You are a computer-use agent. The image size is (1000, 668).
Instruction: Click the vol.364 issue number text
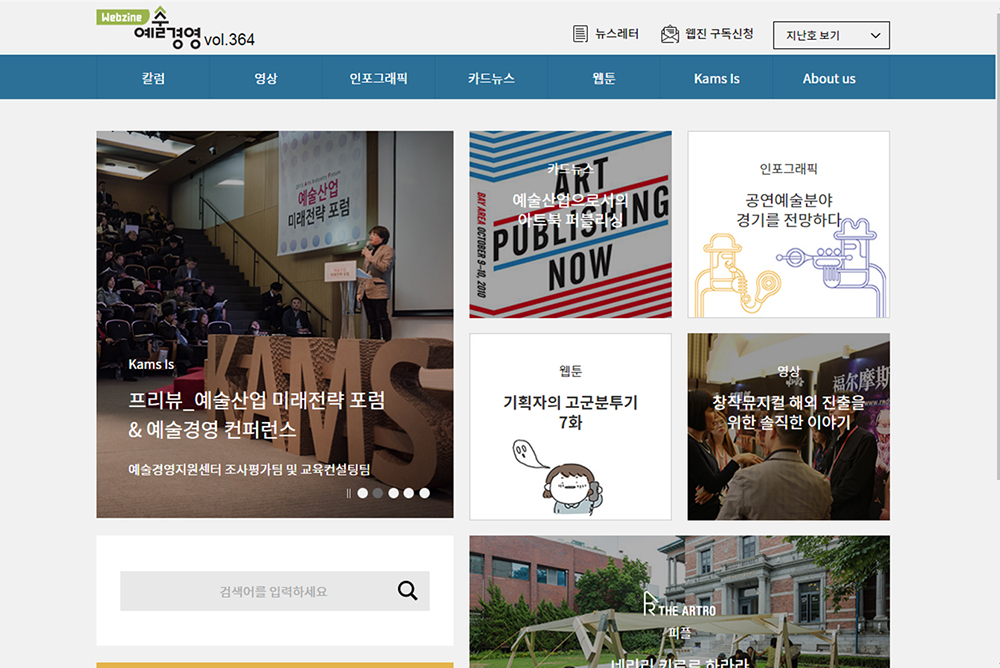point(229,40)
